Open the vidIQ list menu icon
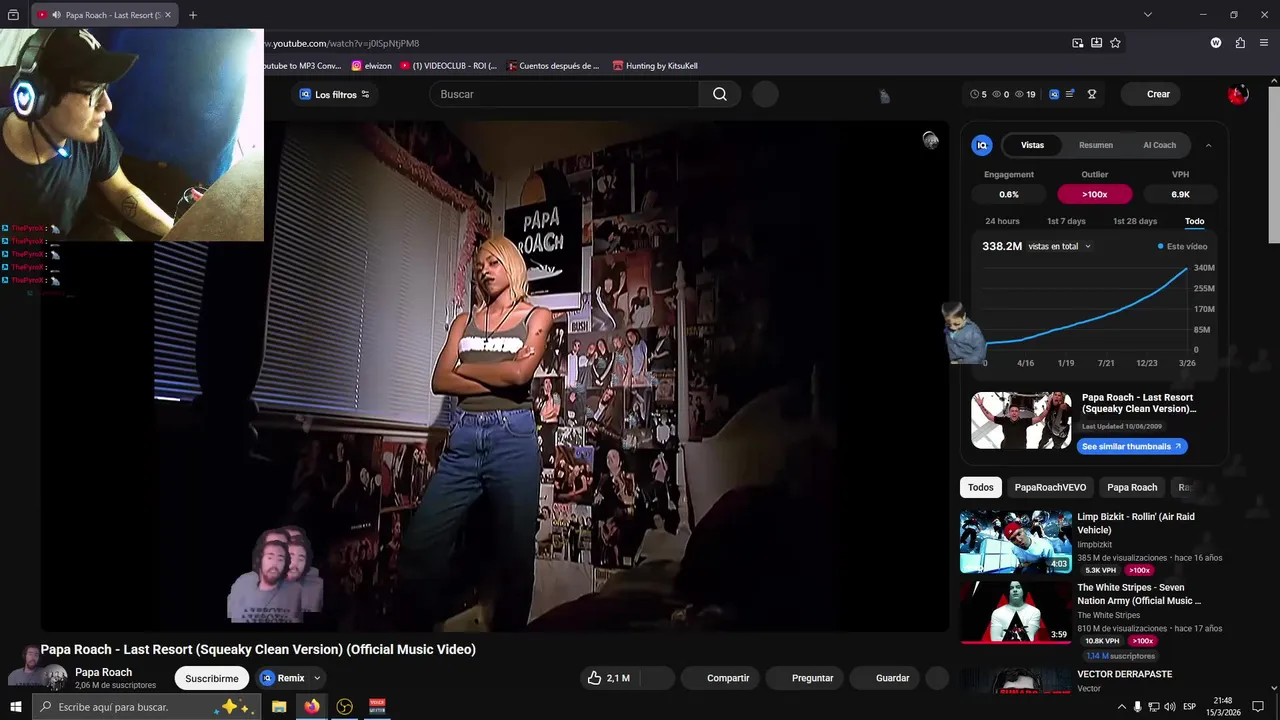1280x720 pixels. coord(1070,94)
